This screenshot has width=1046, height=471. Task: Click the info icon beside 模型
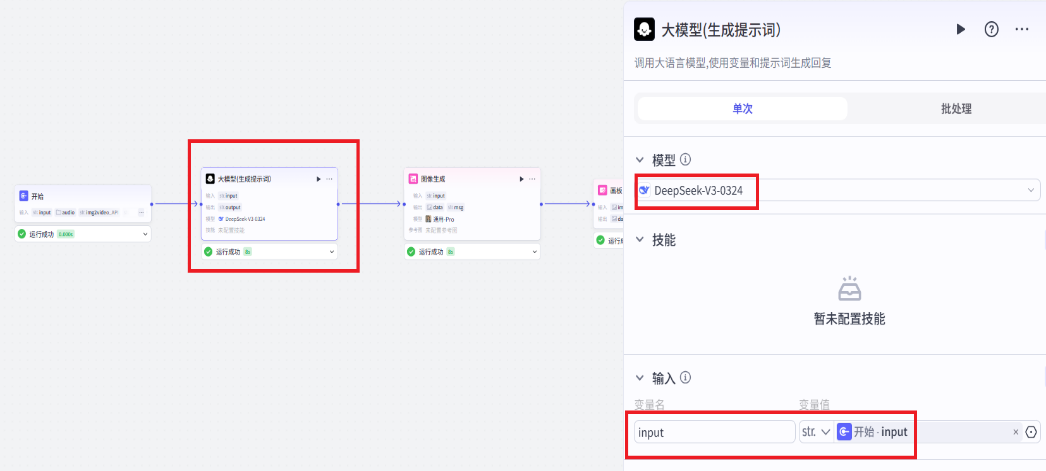coord(686,160)
